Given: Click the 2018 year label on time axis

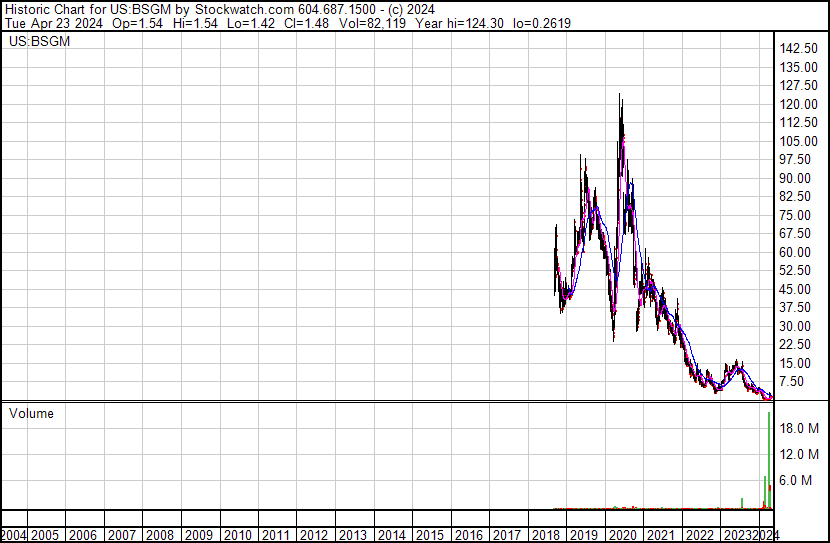Looking at the screenshot, I should [x=546, y=536].
